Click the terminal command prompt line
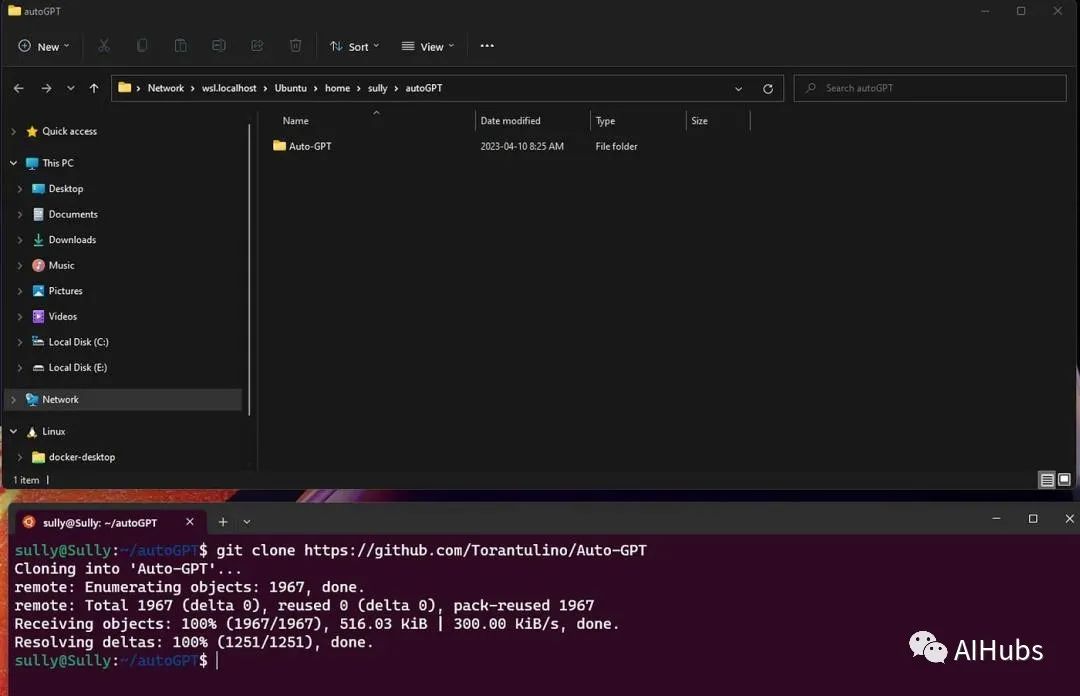This screenshot has width=1080, height=696. coord(117,660)
